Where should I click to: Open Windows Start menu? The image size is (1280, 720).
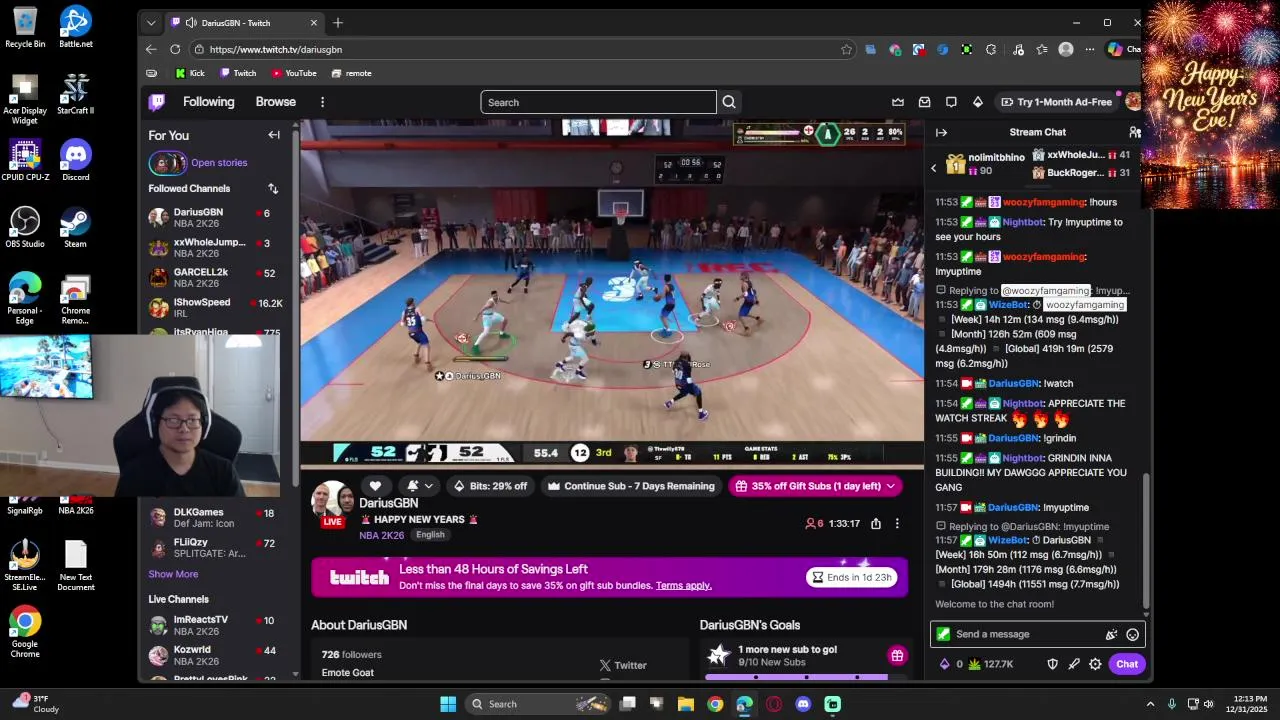point(448,704)
